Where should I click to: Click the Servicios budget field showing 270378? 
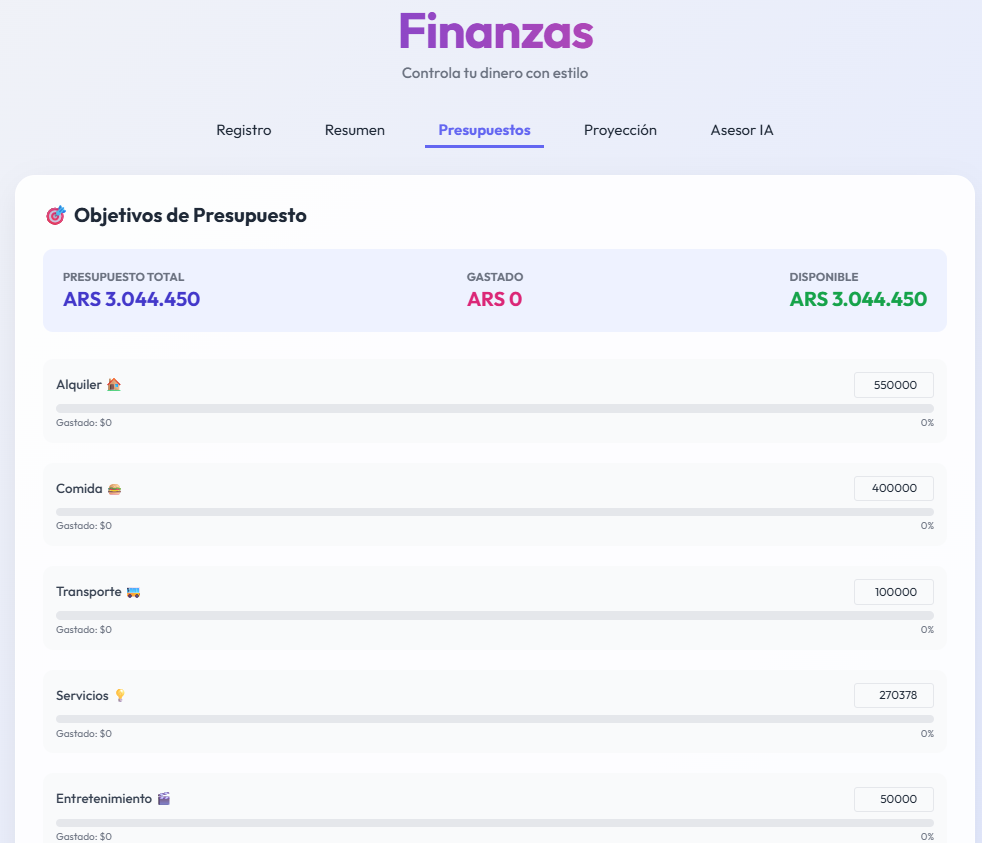[x=894, y=695]
